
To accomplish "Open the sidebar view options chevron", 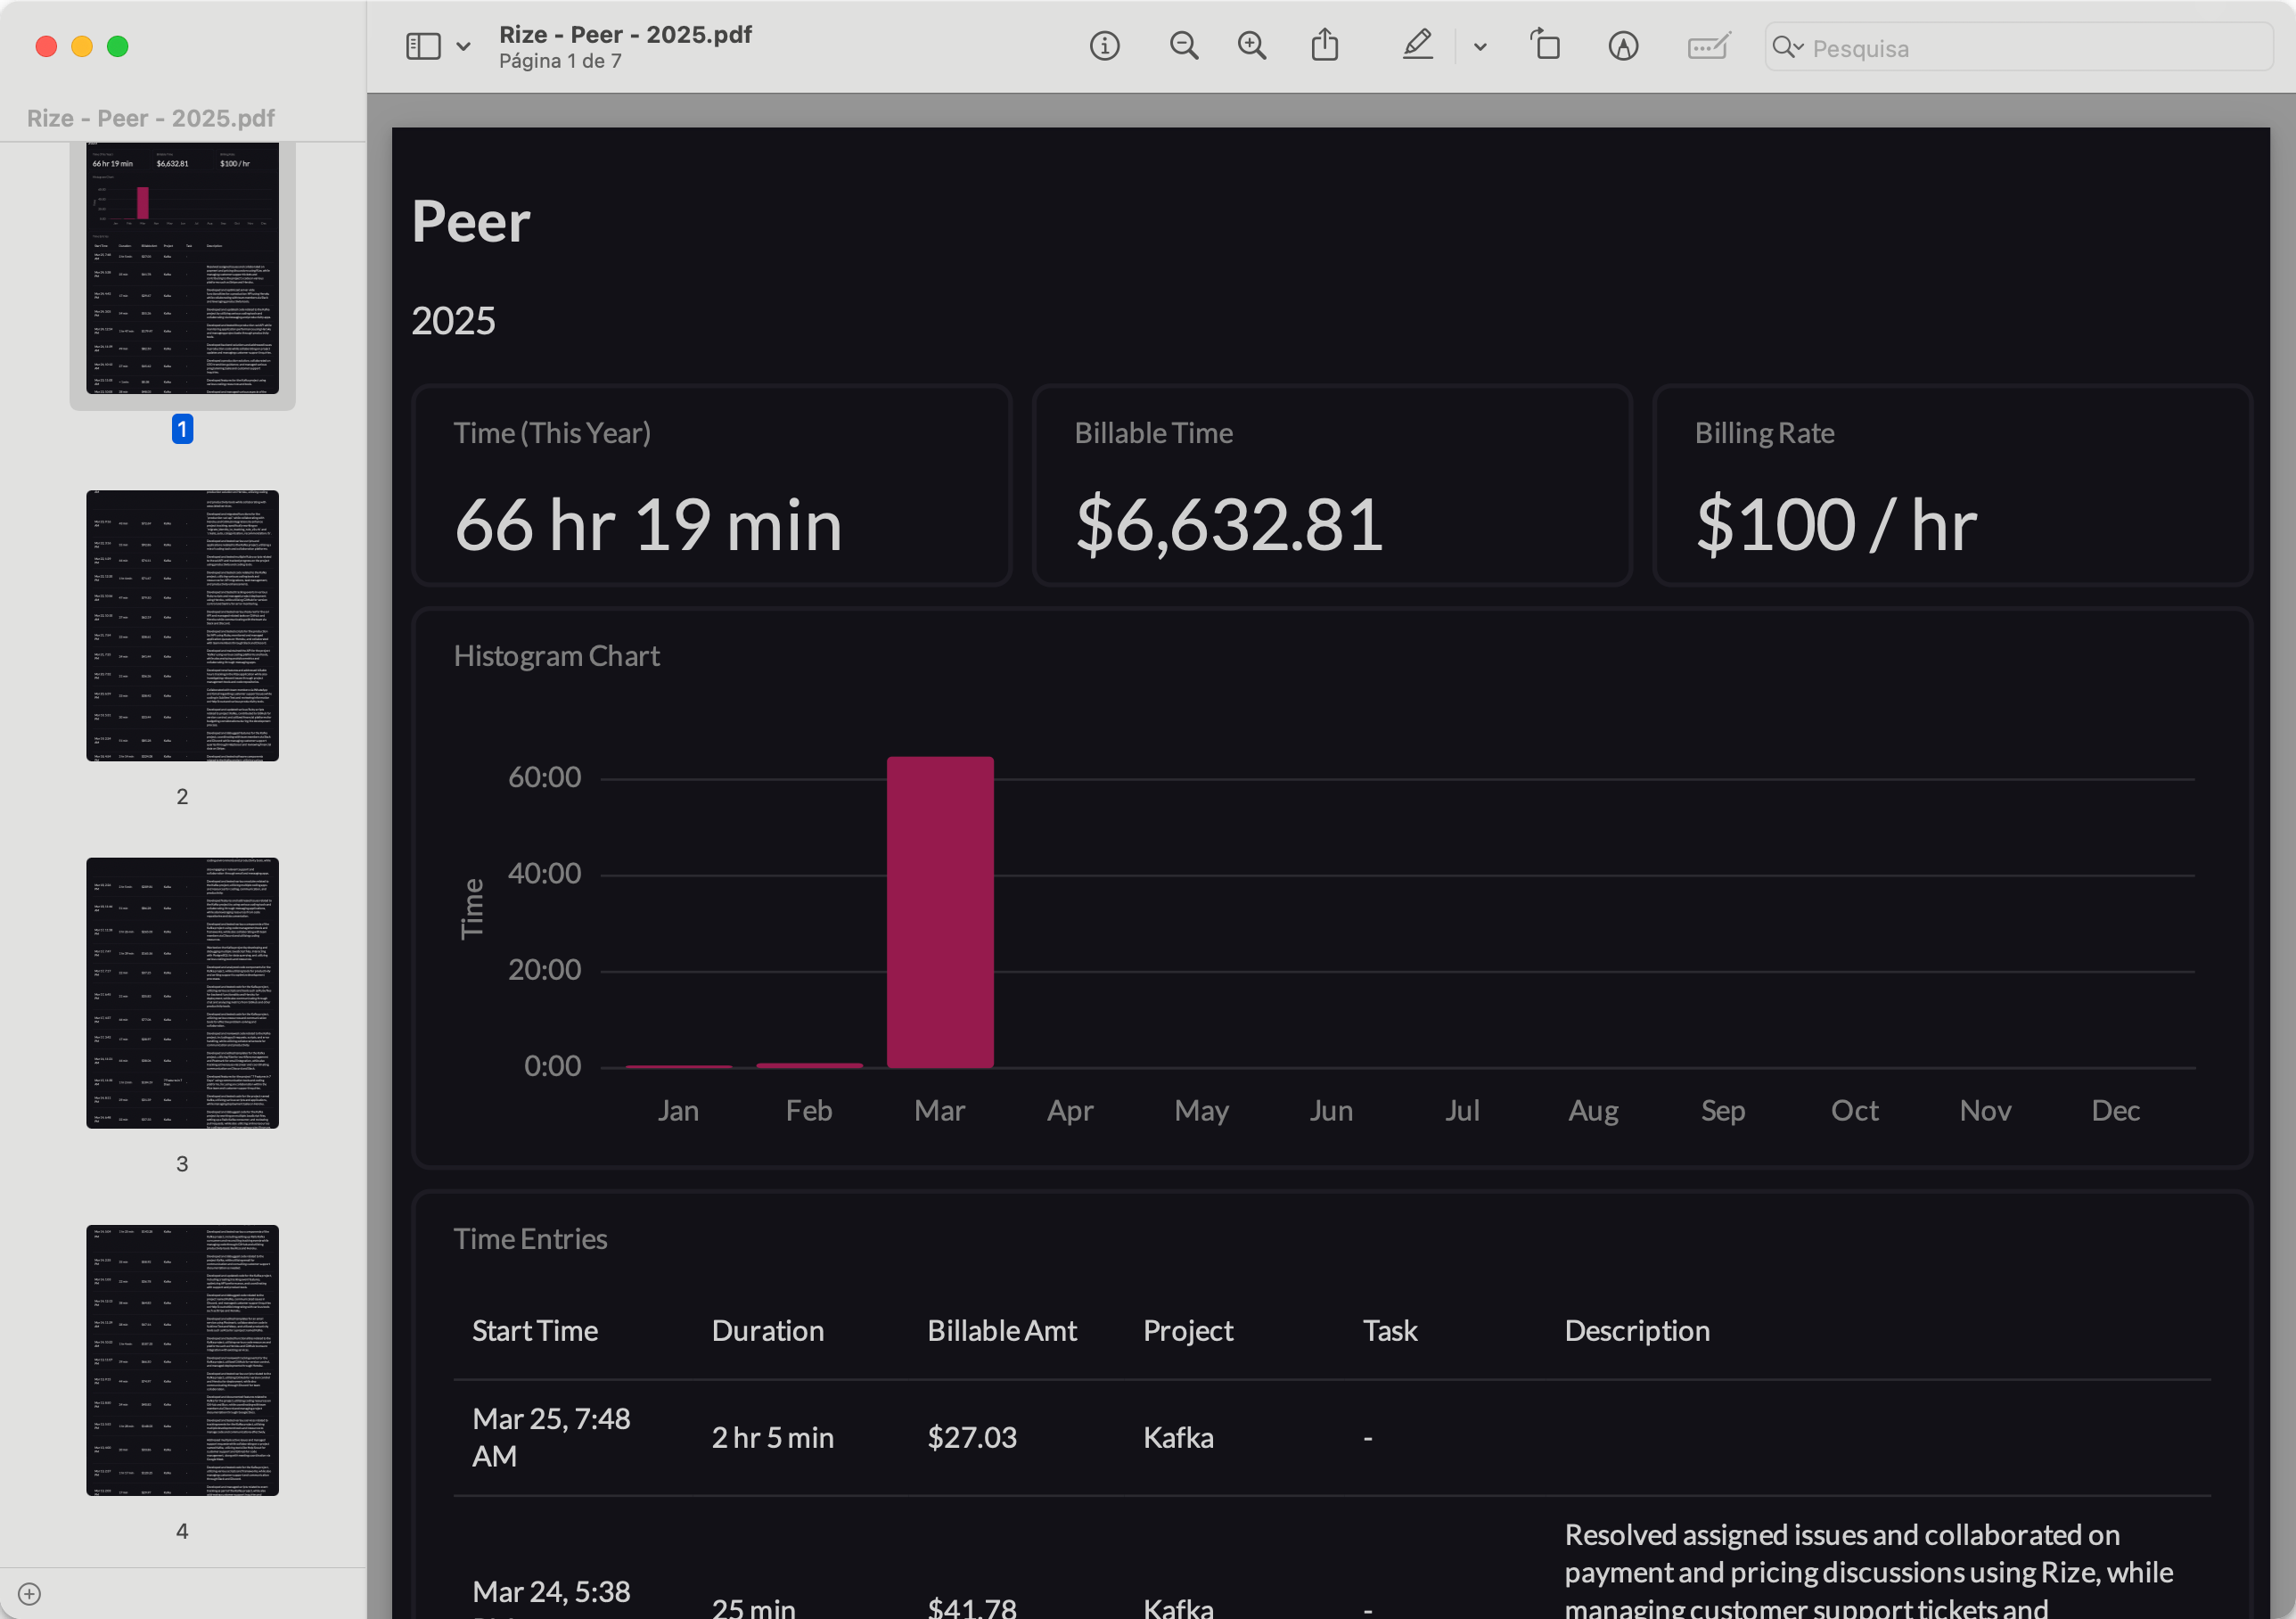I will pos(463,46).
